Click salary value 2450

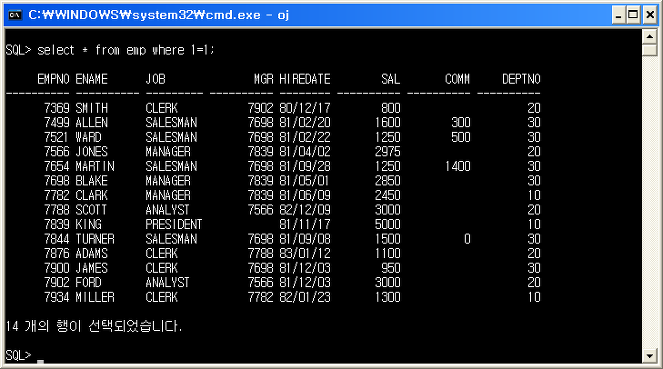pos(387,196)
